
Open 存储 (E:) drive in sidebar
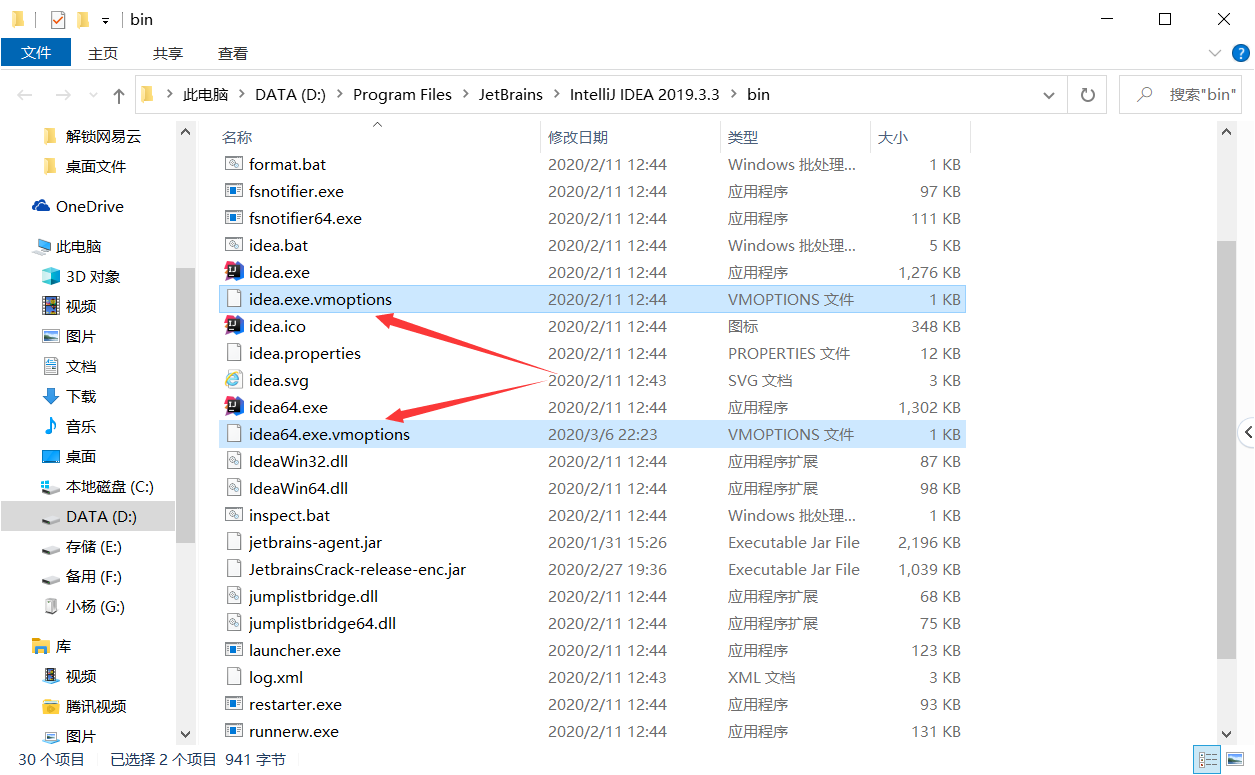[x=81, y=546]
